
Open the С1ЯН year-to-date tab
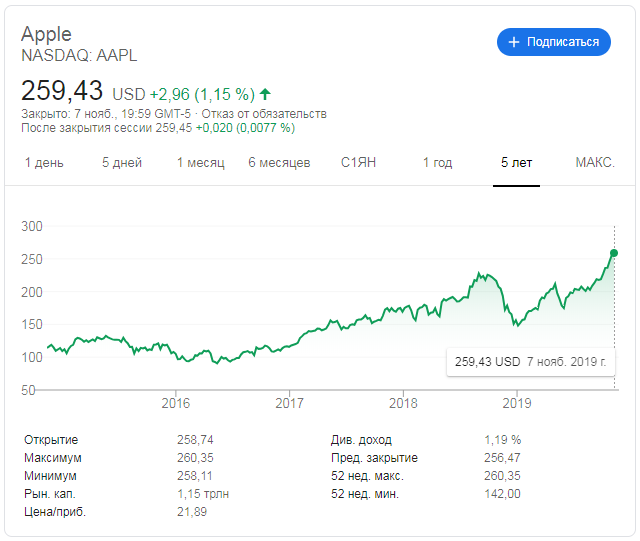pyautogui.click(x=358, y=163)
